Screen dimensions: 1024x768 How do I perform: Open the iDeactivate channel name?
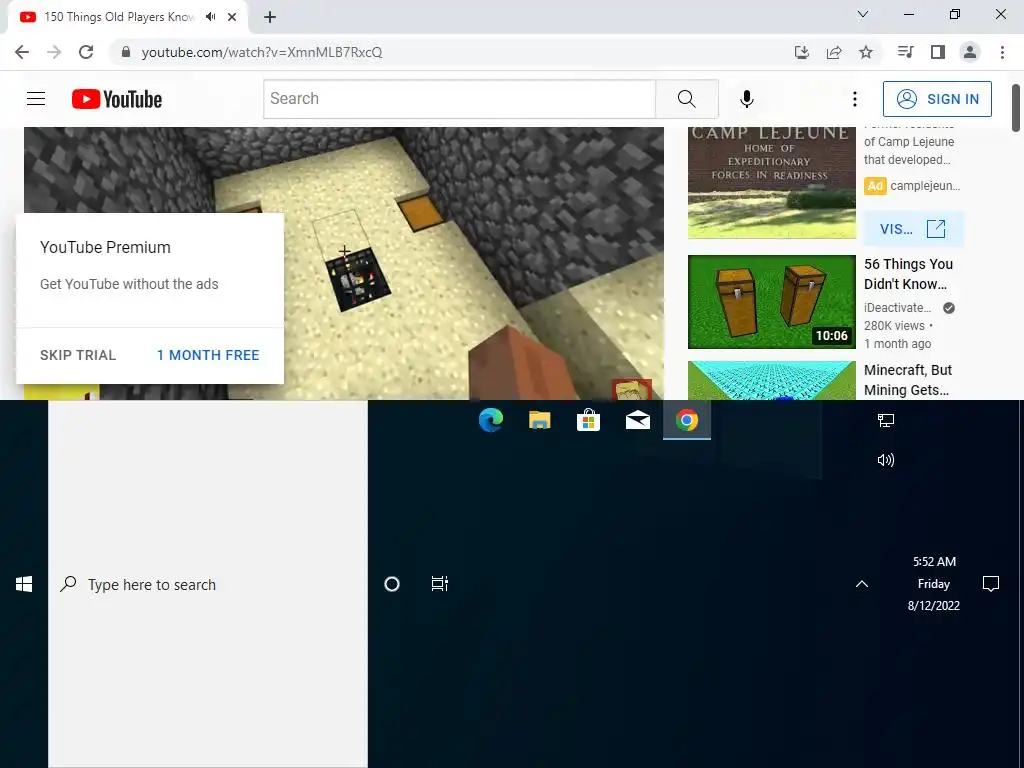point(897,308)
